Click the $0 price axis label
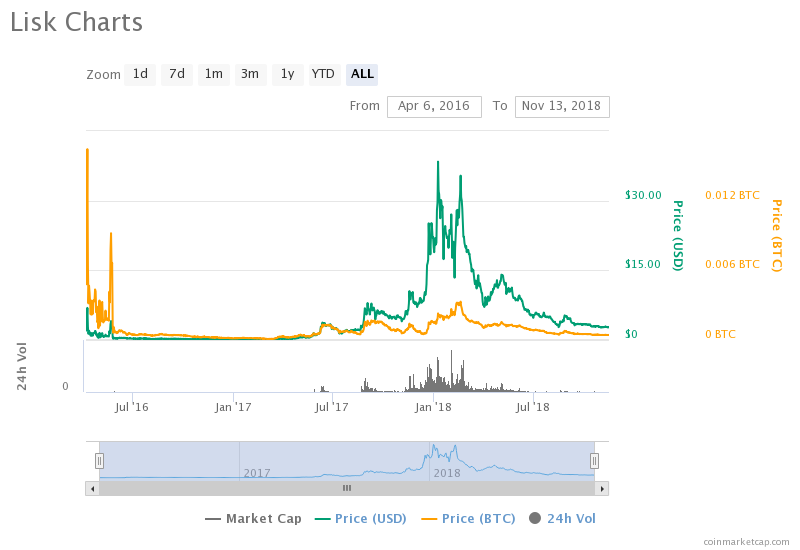Image resolution: width=800 pixels, height=550 pixels. pyautogui.click(x=631, y=334)
